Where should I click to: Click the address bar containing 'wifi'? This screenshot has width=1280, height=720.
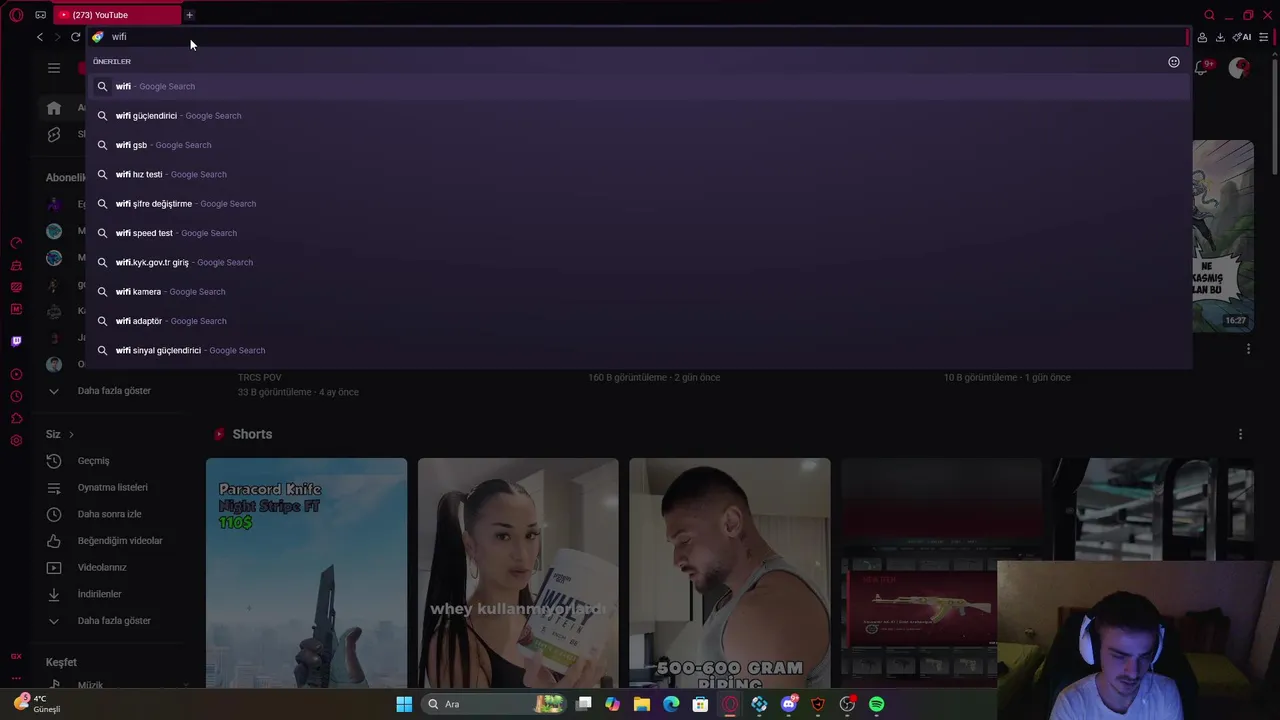coord(640,37)
